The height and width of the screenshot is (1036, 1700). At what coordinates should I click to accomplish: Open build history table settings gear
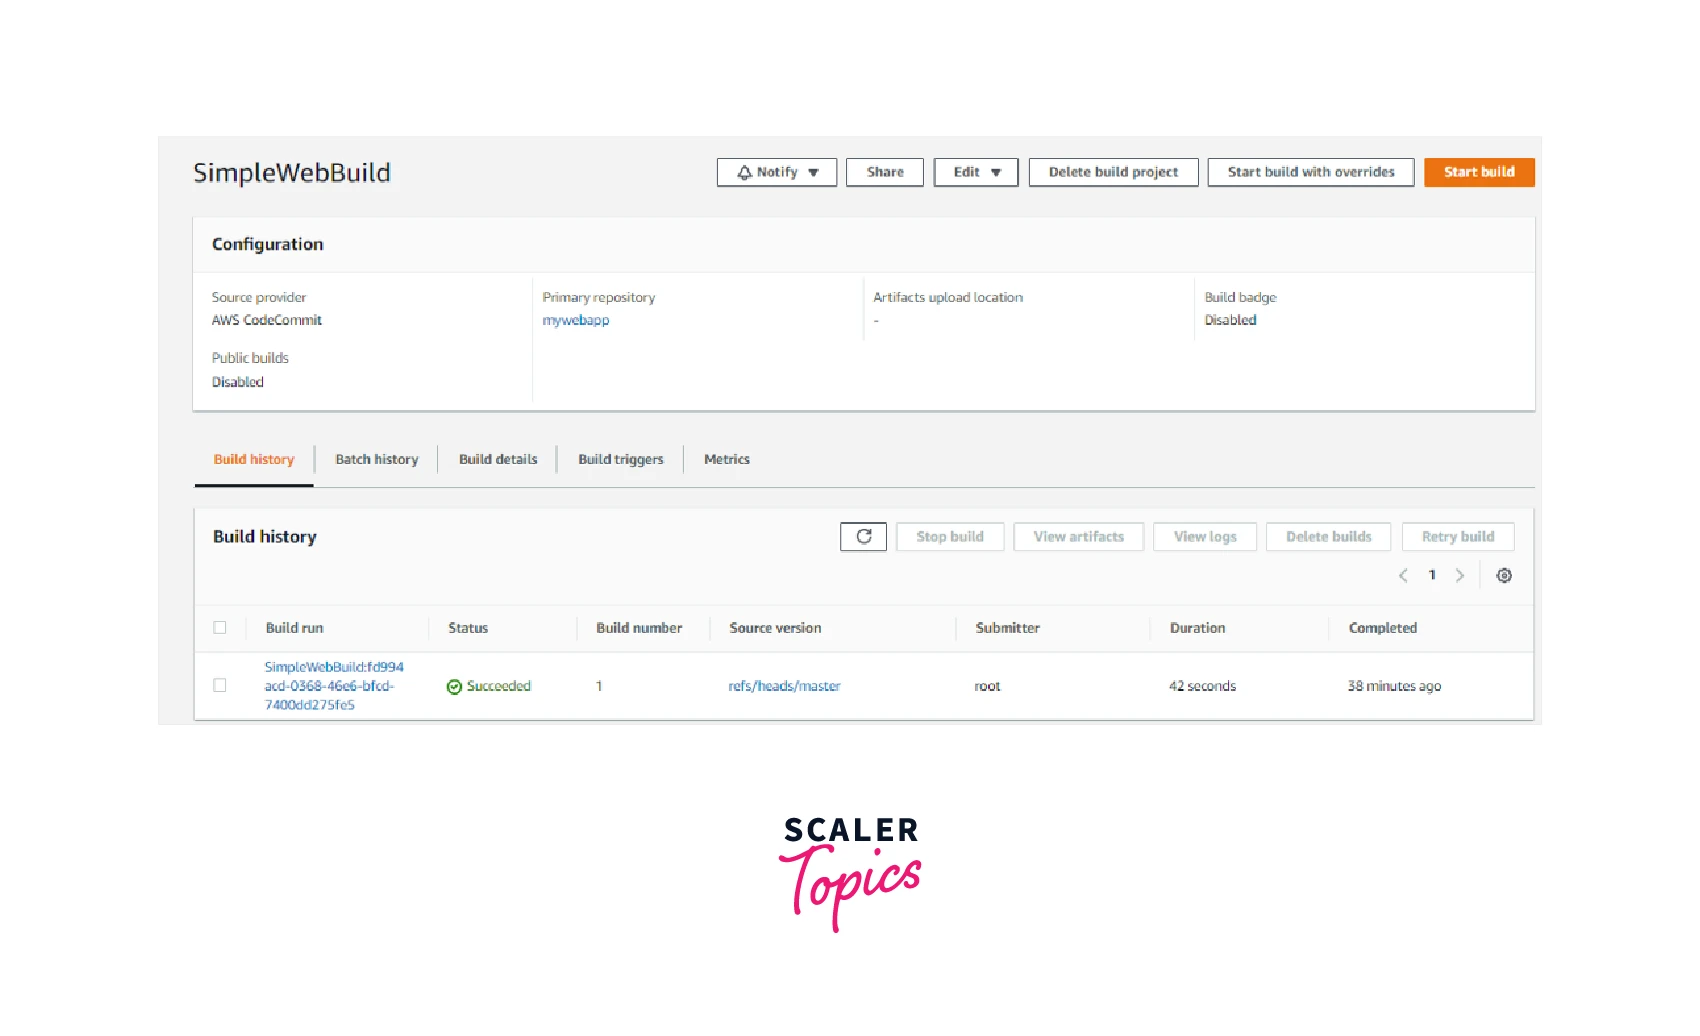(1503, 575)
